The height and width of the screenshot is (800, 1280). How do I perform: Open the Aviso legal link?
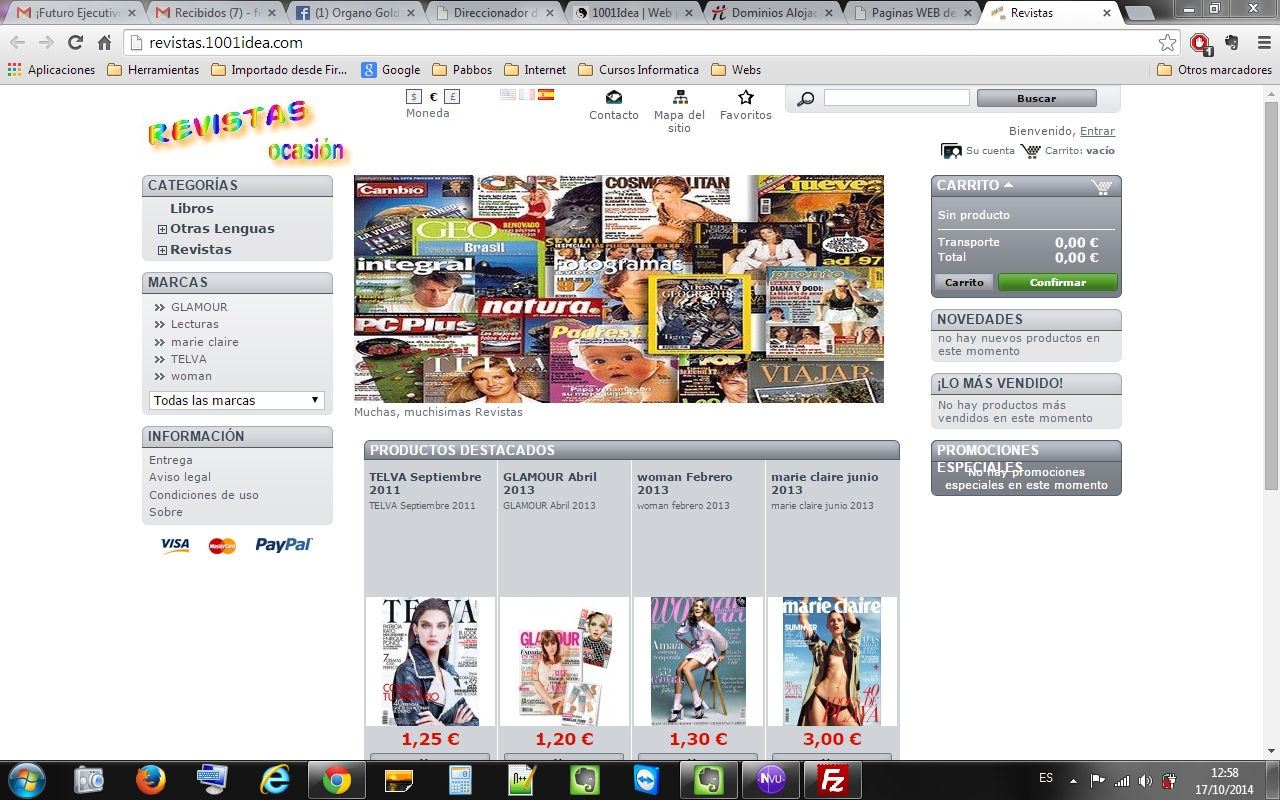(180, 477)
